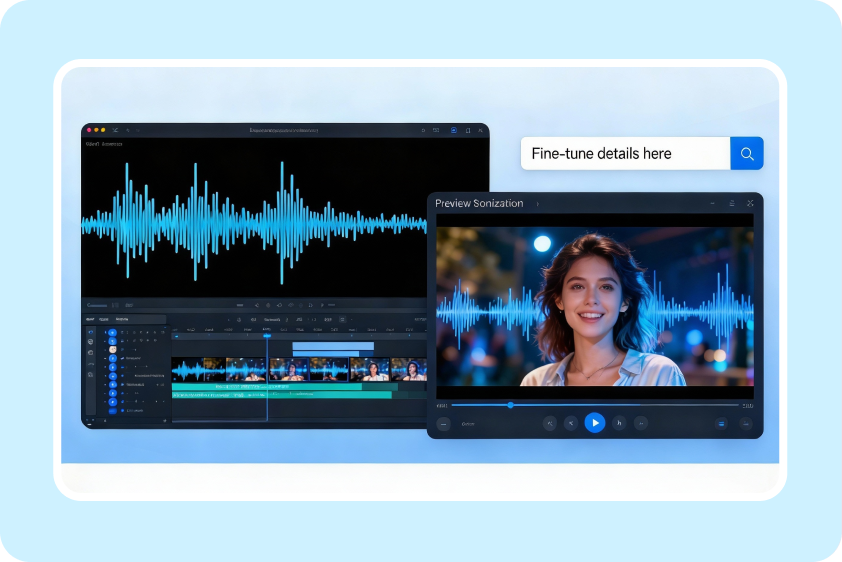Open the blue list icon in preview controls
Image resolution: width=842 pixels, height=562 pixels.
click(x=721, y=424)
